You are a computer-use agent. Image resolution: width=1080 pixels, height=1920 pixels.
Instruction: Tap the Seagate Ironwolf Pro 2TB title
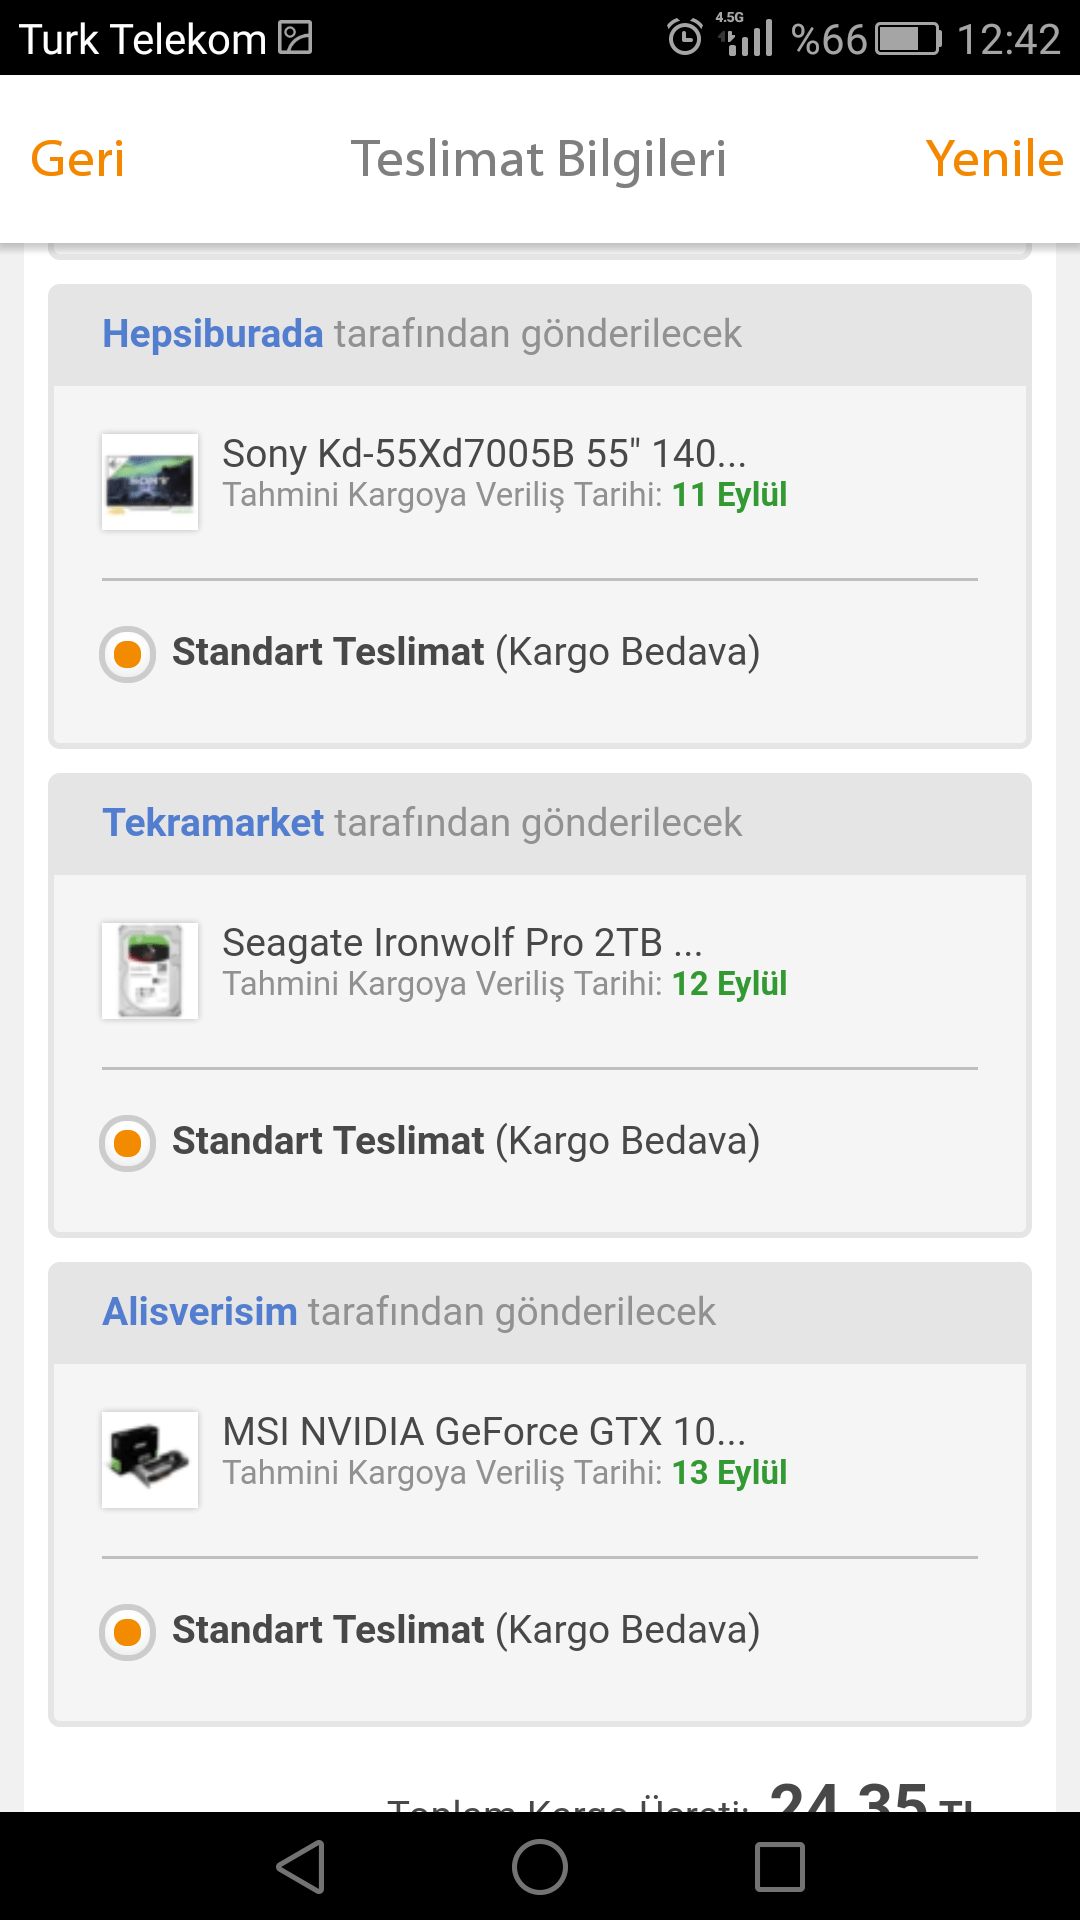pos(462,943)
